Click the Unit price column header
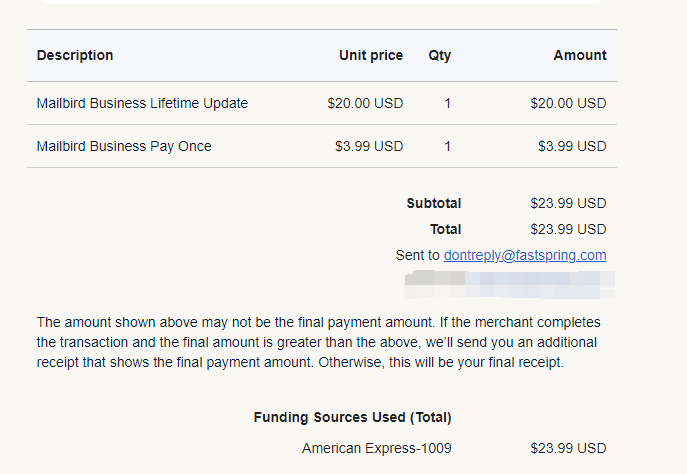Screen dimensions: 687x474 pyautogui.click(x=371, y=55)
